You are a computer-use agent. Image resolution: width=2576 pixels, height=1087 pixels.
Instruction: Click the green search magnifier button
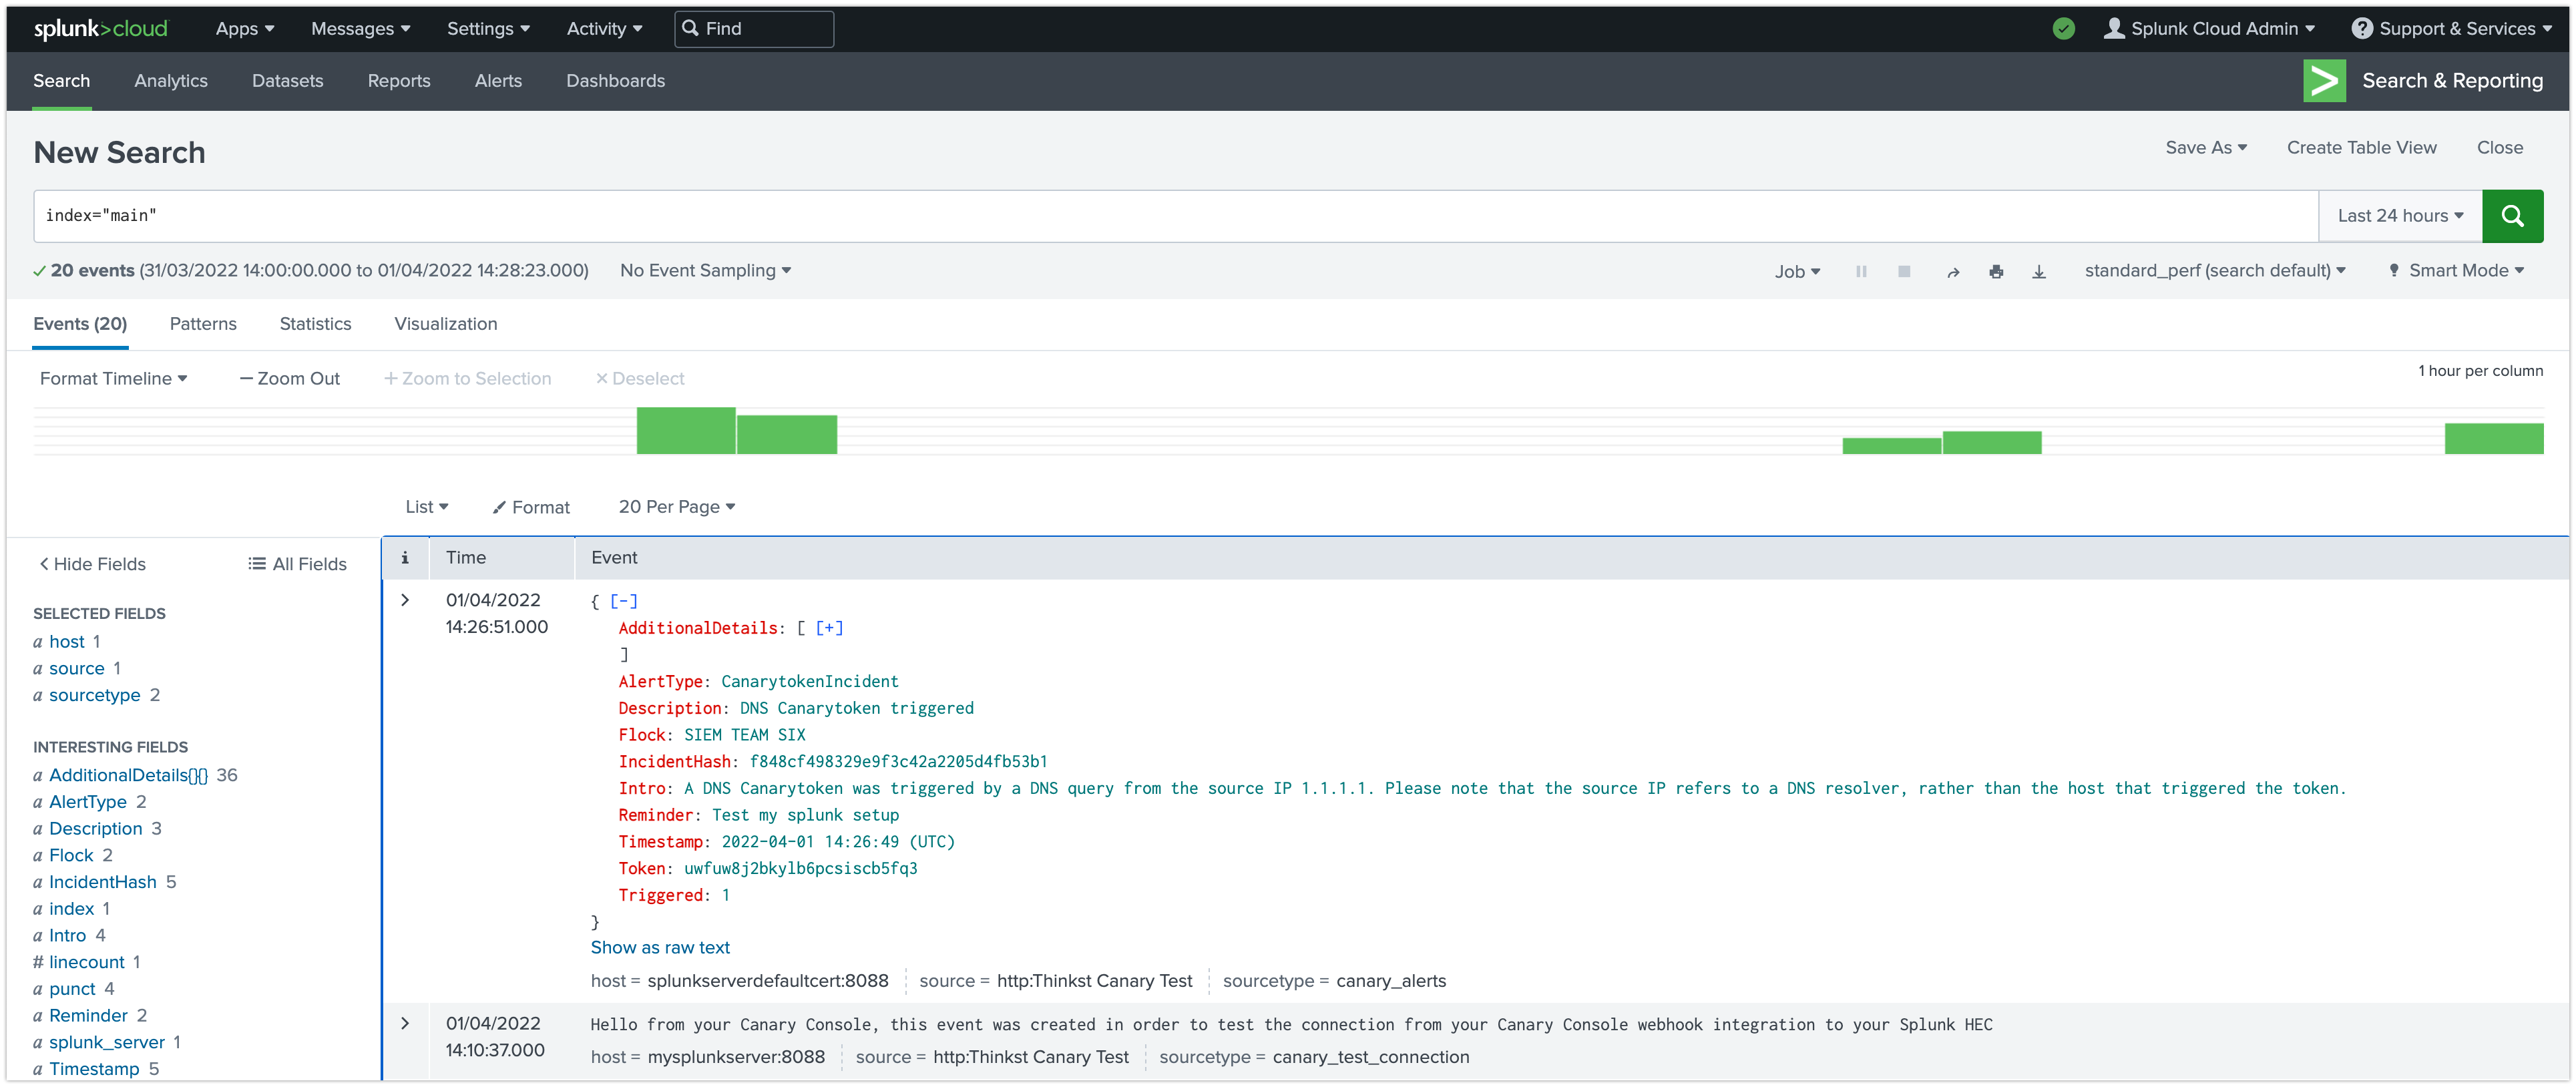pyautogui.click(x=2511, y=216)
